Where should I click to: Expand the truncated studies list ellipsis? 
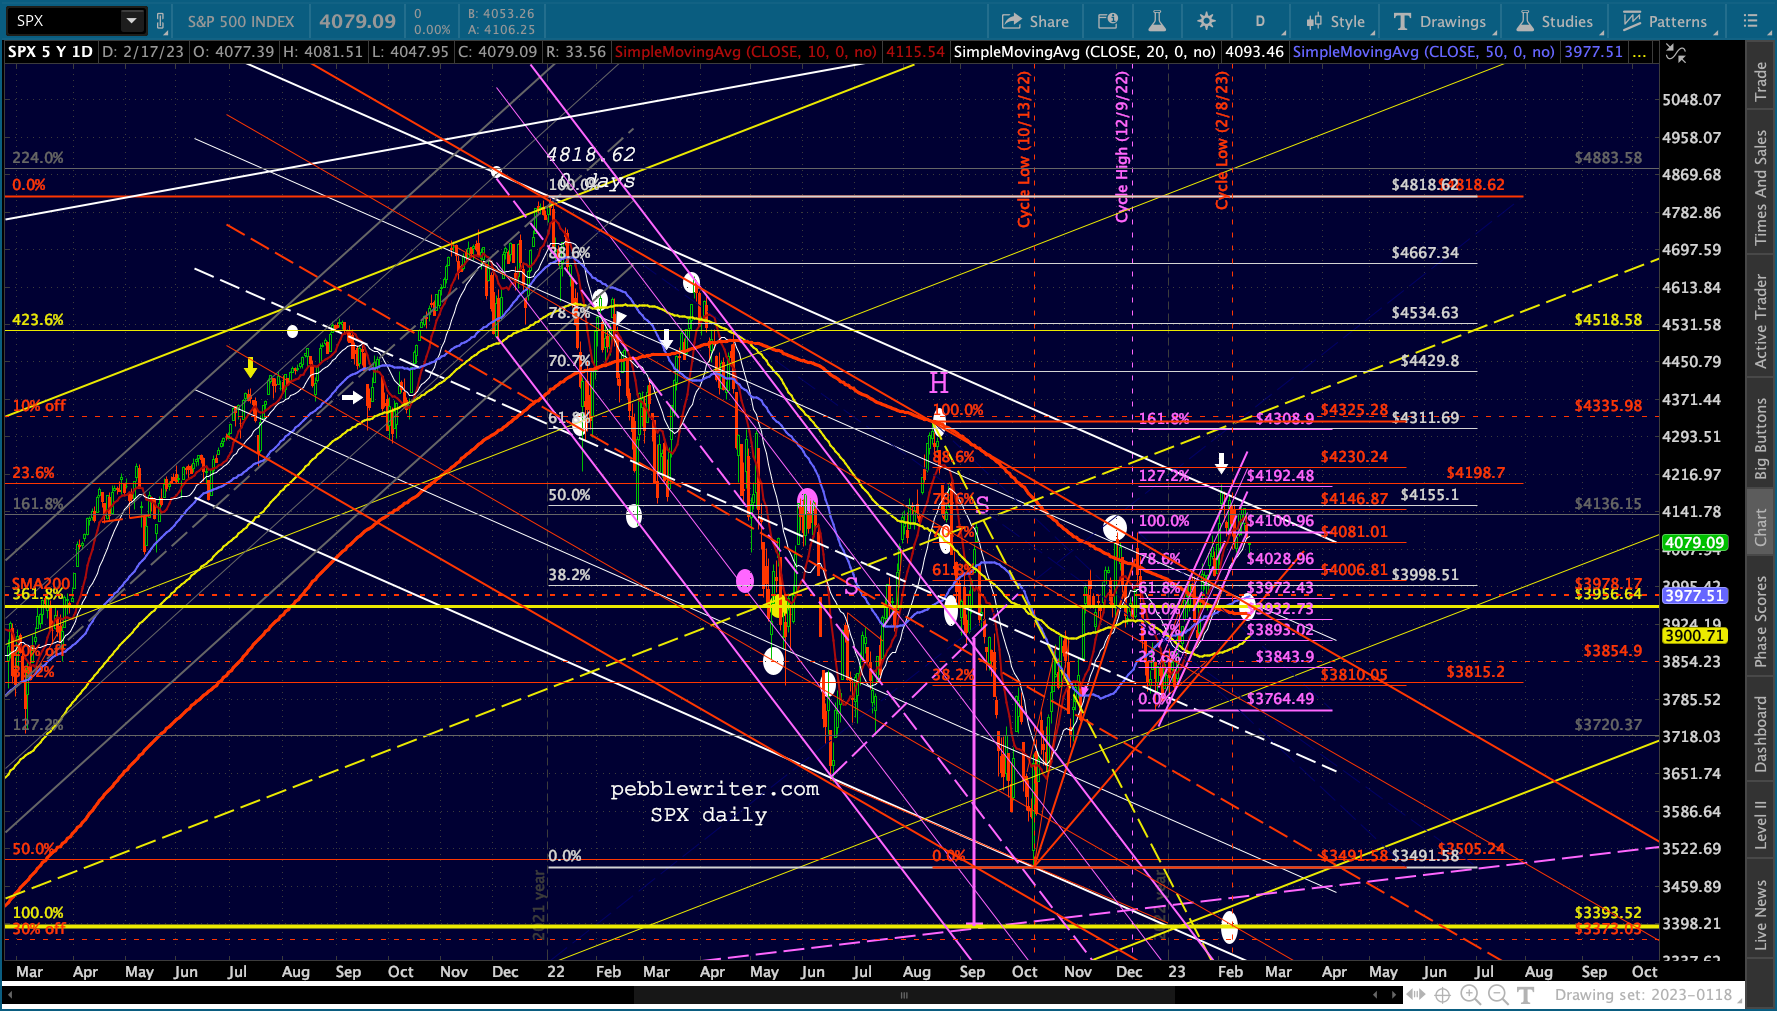[x=1638, y=52]
